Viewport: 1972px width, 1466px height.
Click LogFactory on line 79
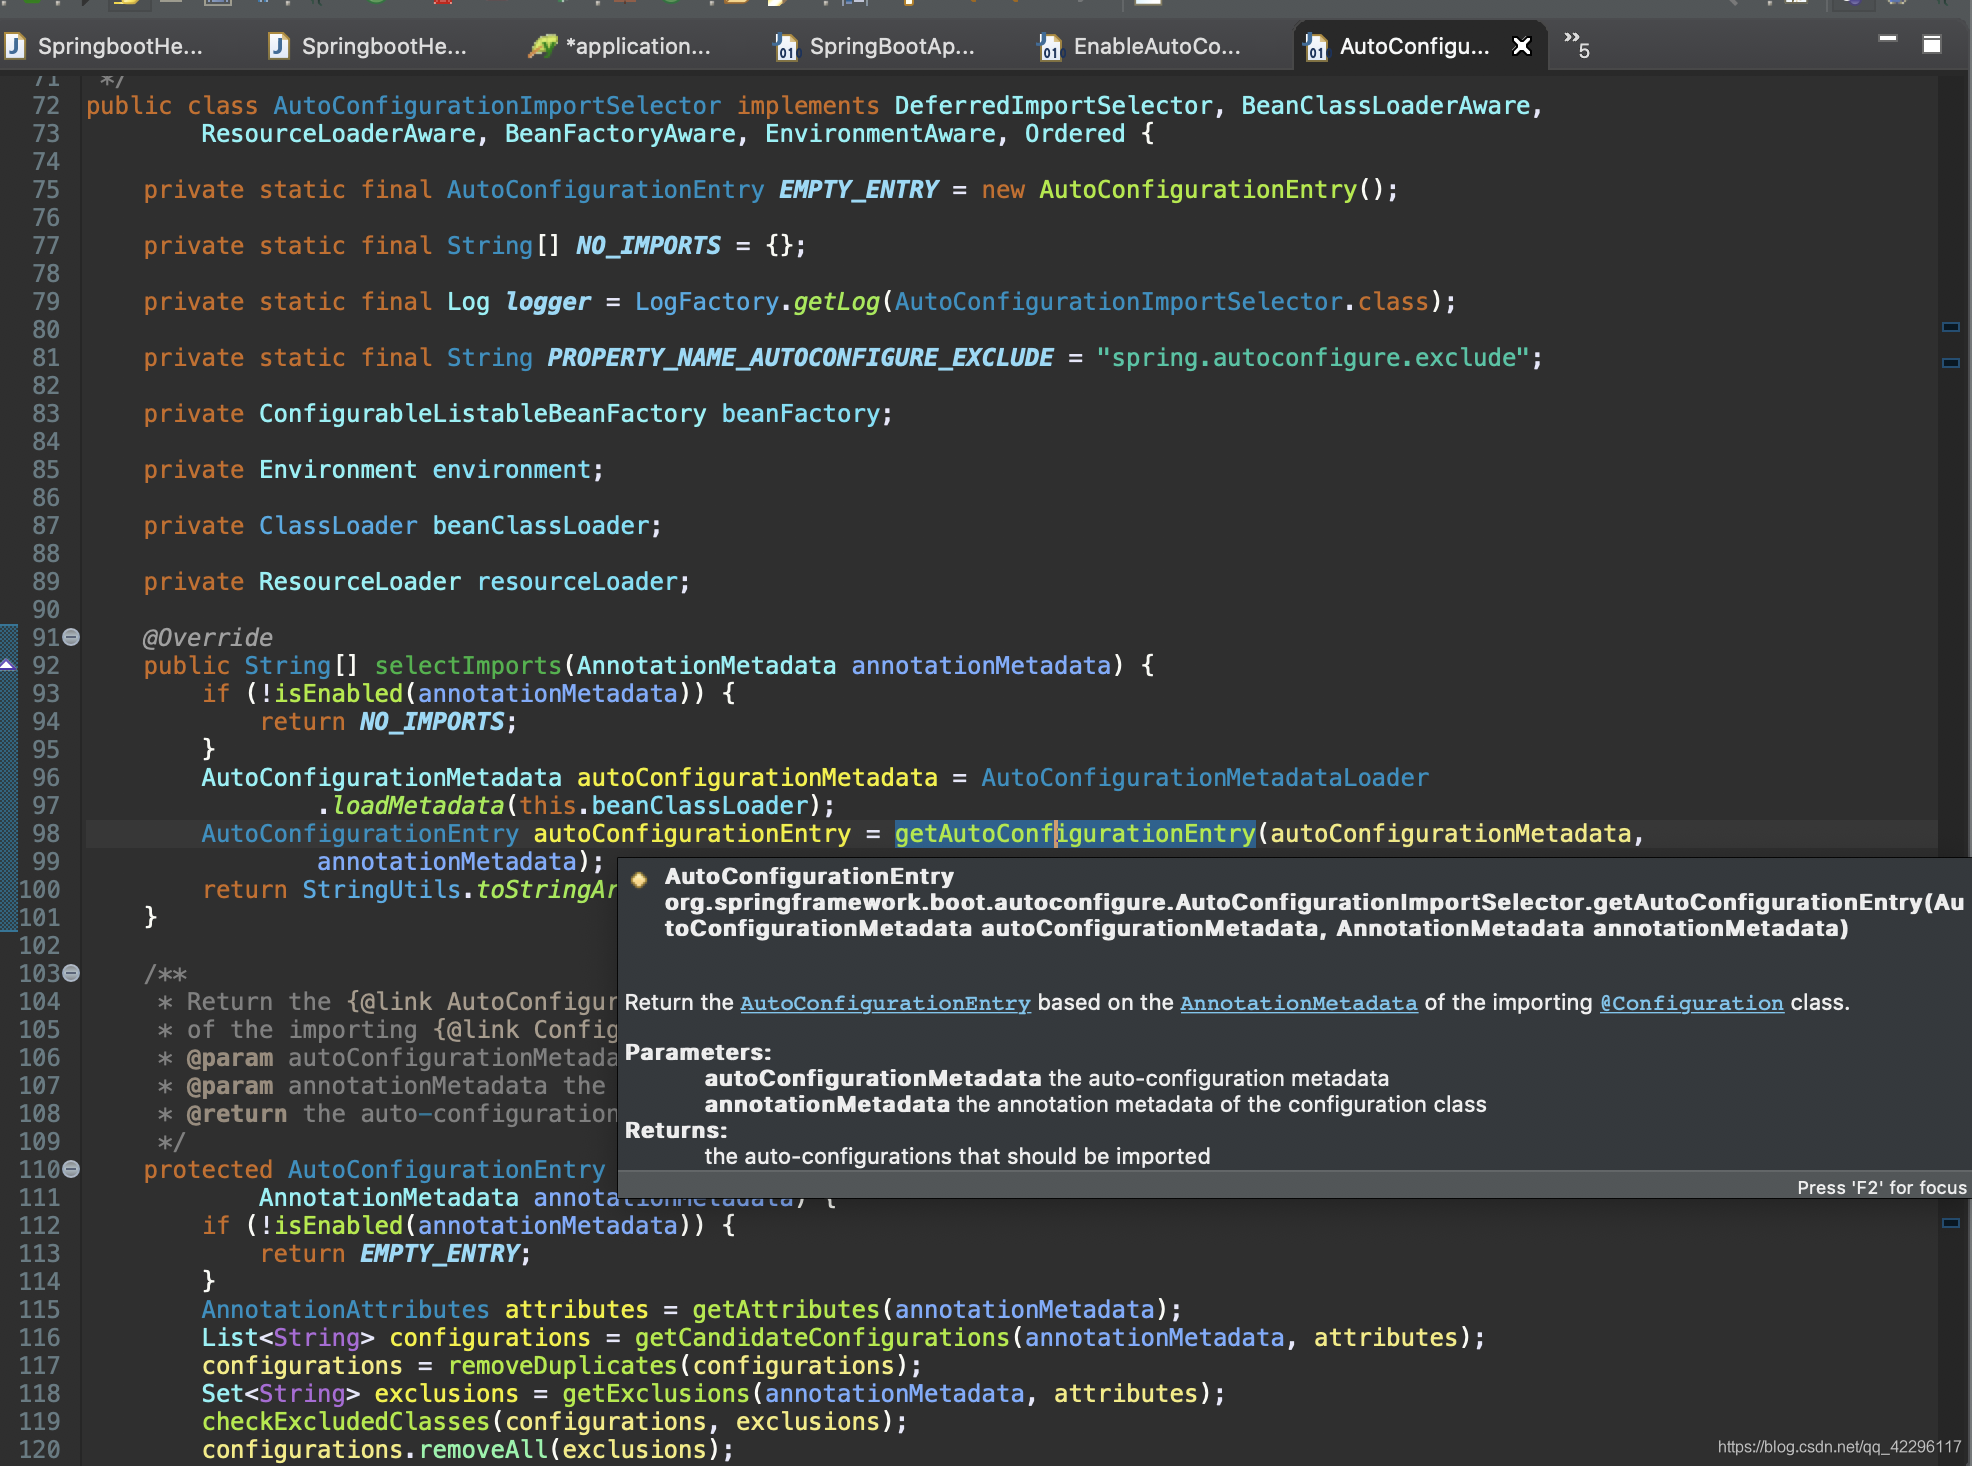707,302
